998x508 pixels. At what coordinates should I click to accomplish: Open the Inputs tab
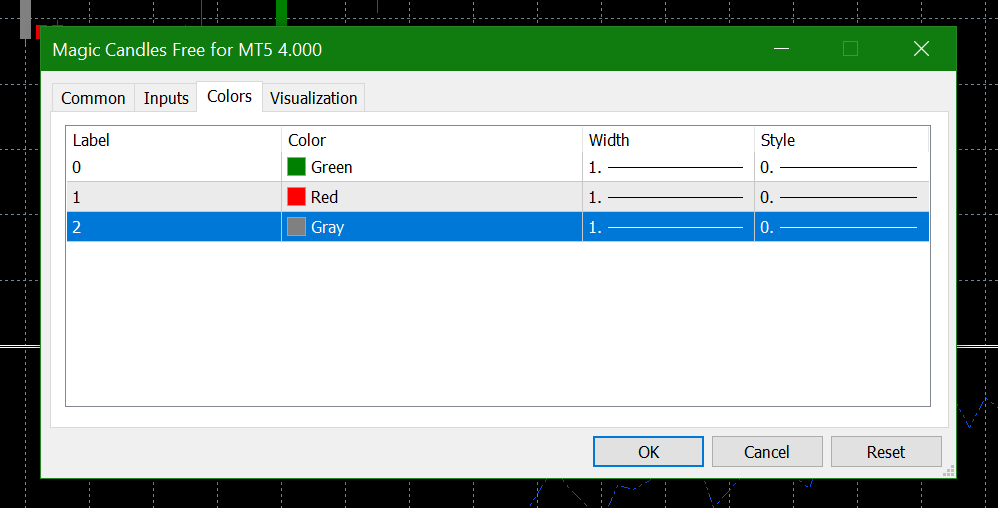(166, 98)
